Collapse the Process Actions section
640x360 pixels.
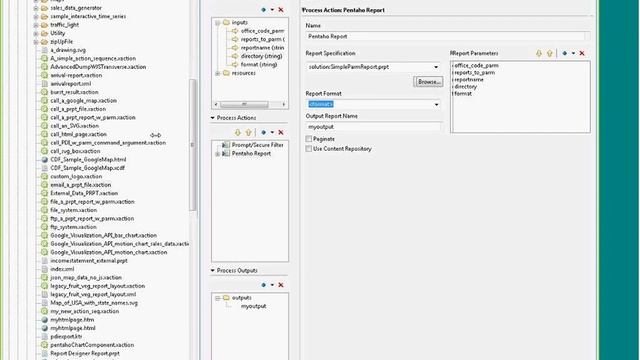point(213,118)
